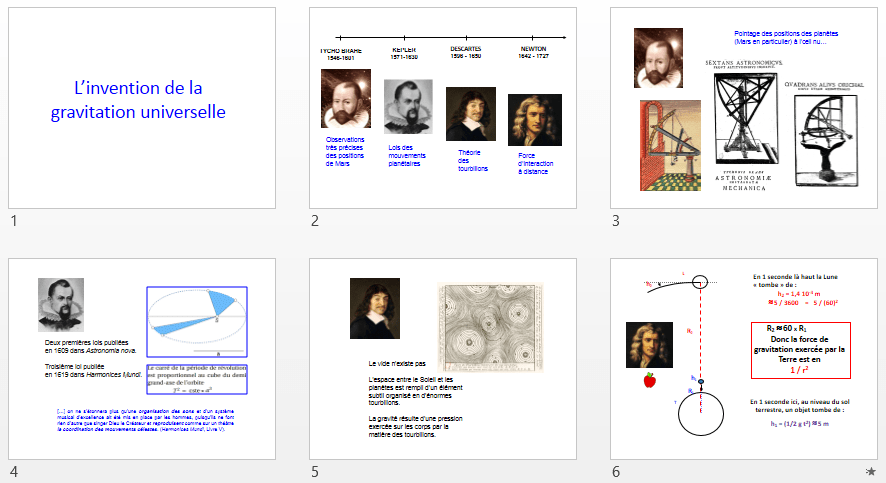The height and width of the screenshot is (483, 886).
Task: Click the slide number 5 label
Action: (315, 471)
